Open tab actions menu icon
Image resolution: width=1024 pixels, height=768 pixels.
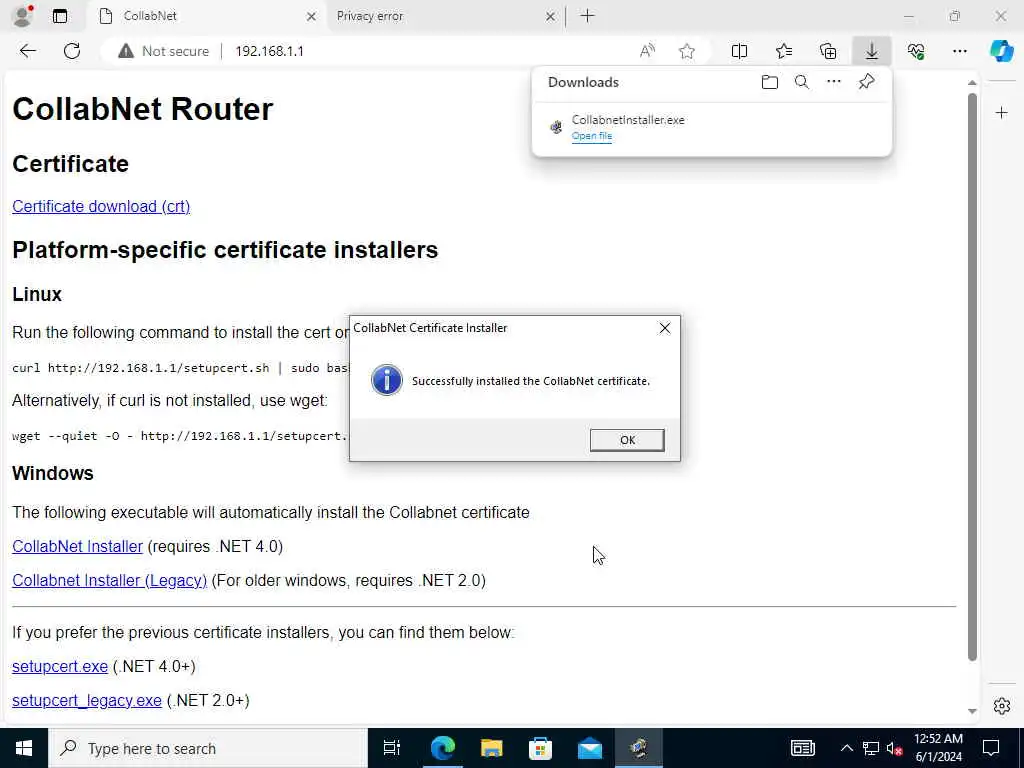pyautogui.click(x=60, y=16)
